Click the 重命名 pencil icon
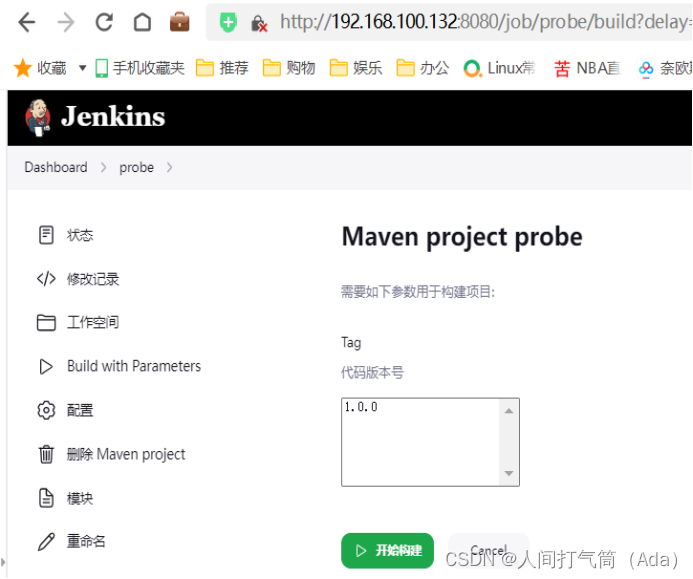Screen dimensions: 693x579 pyautogui.click(x=46, y=541)
